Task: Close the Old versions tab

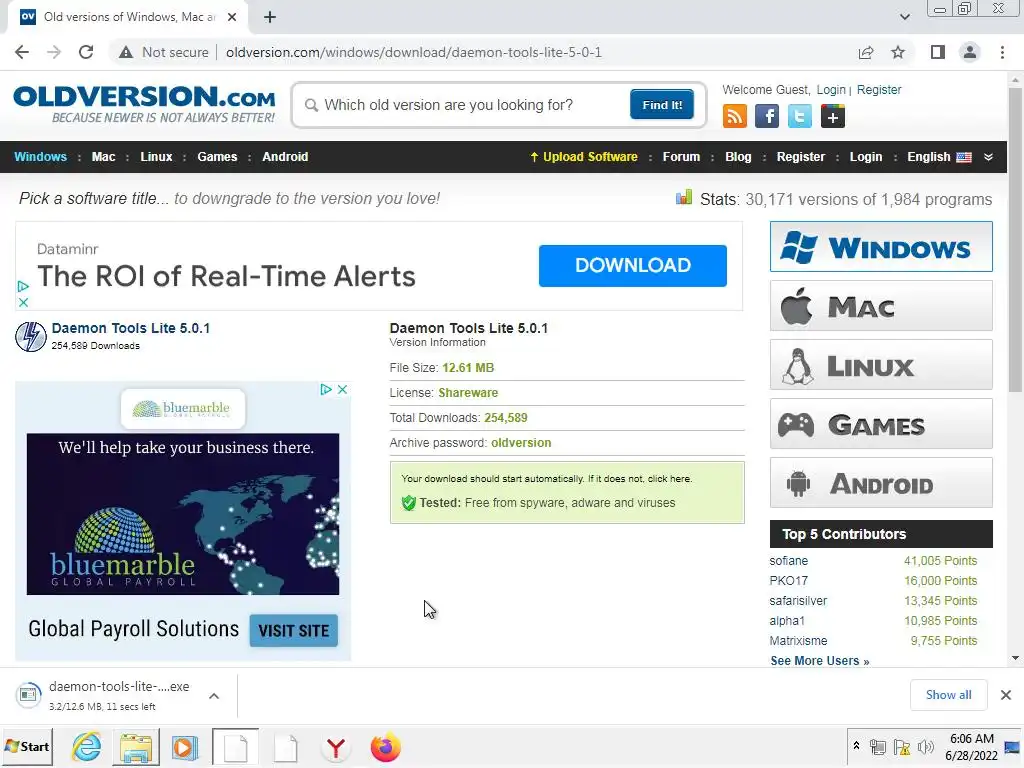Action: (x=232, y=17)
